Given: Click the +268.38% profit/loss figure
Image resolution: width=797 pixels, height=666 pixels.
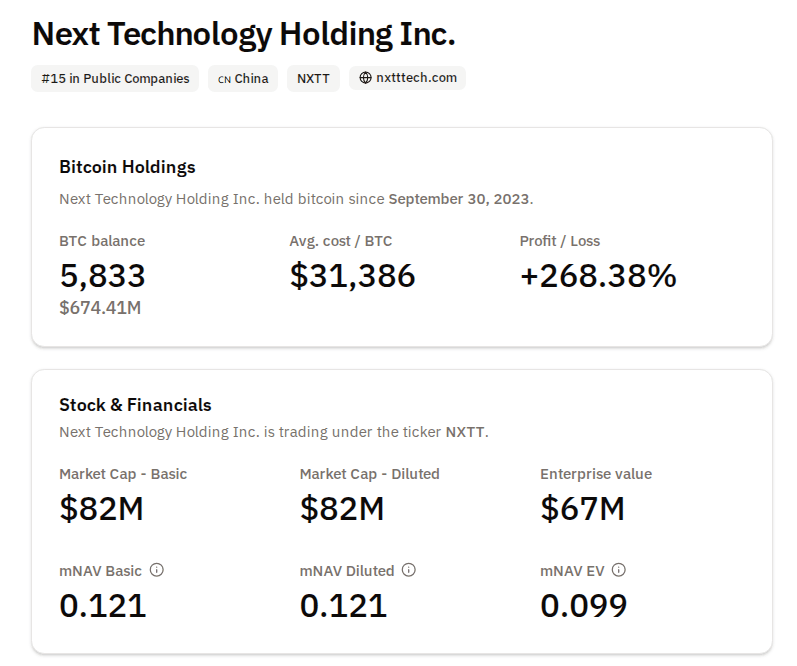Looking at the screenshot, I should pyautogui.click(x=598, y=275).
